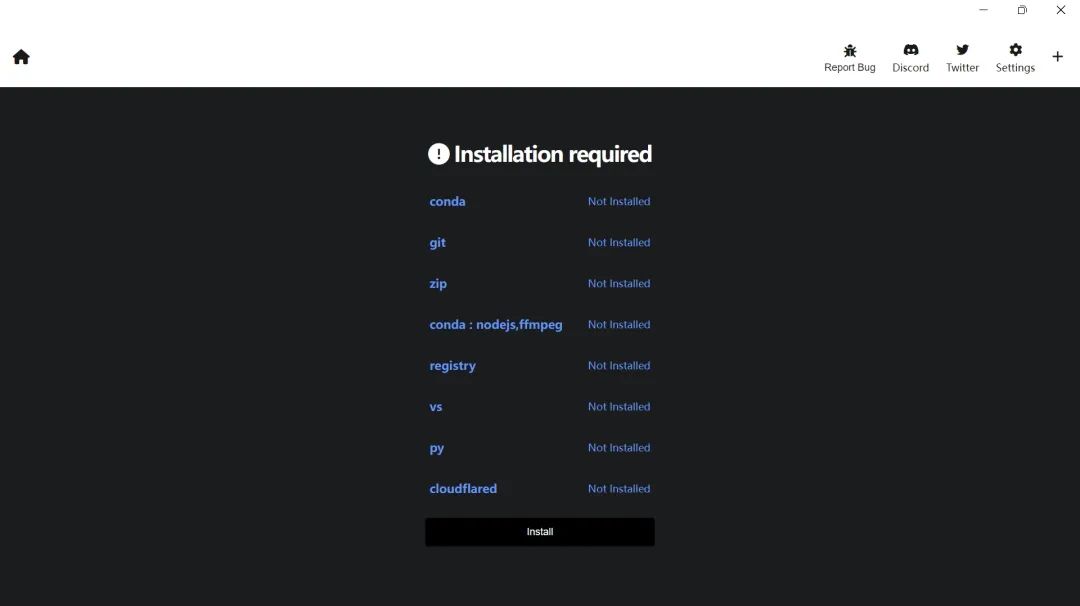1080x606 pixels.
Task: Click the vs requirement entry
Action: pos(436,407)
